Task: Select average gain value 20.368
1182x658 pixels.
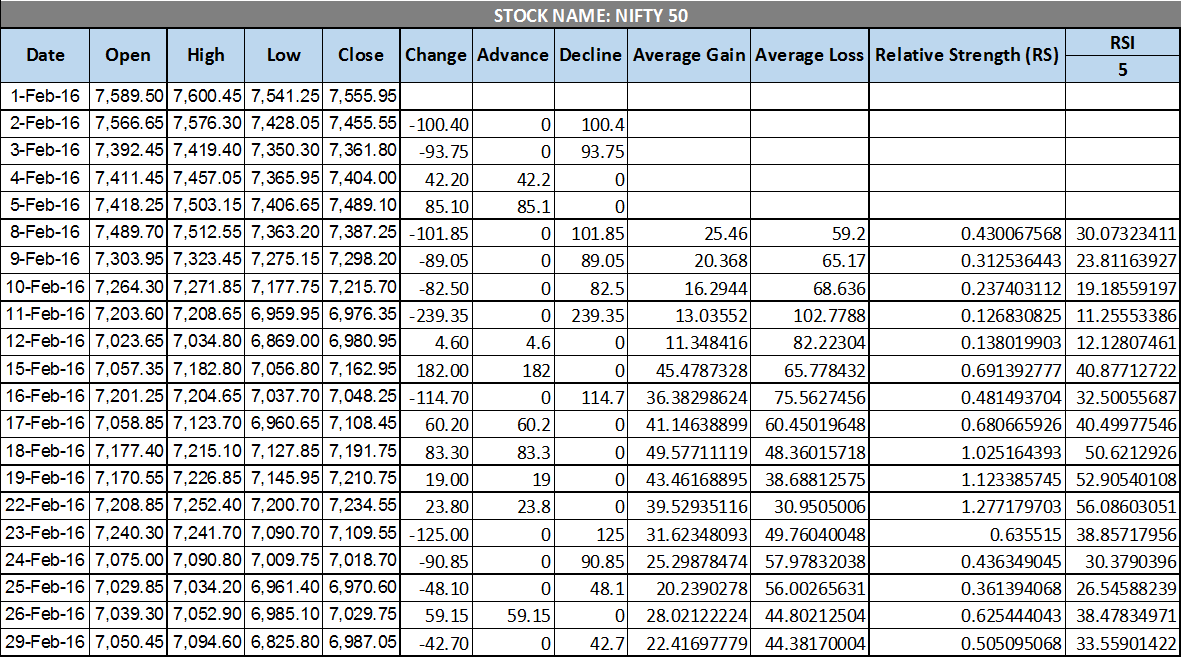Action: click(x=689, y=260)
